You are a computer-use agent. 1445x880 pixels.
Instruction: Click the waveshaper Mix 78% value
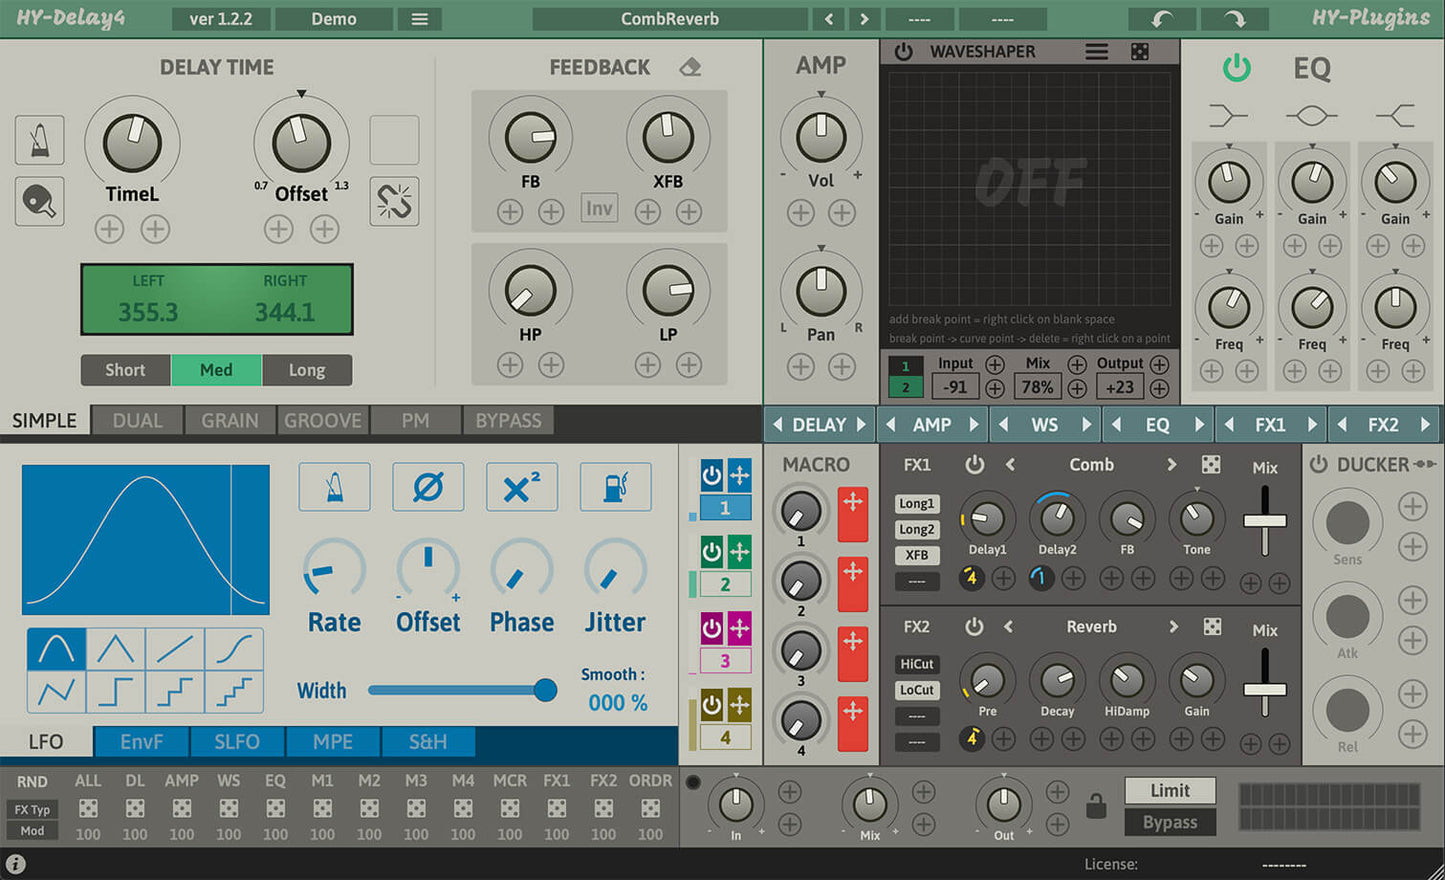pos(1037,387)
